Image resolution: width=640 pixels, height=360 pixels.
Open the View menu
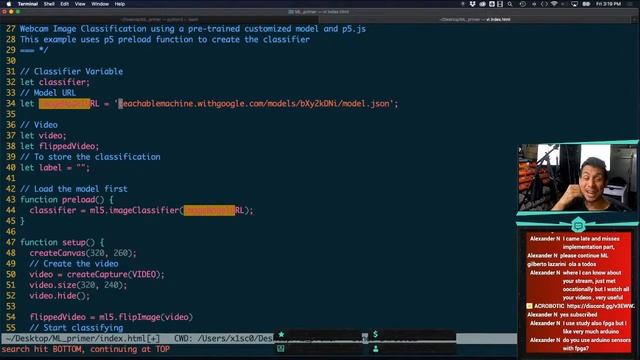click(80, 4)
